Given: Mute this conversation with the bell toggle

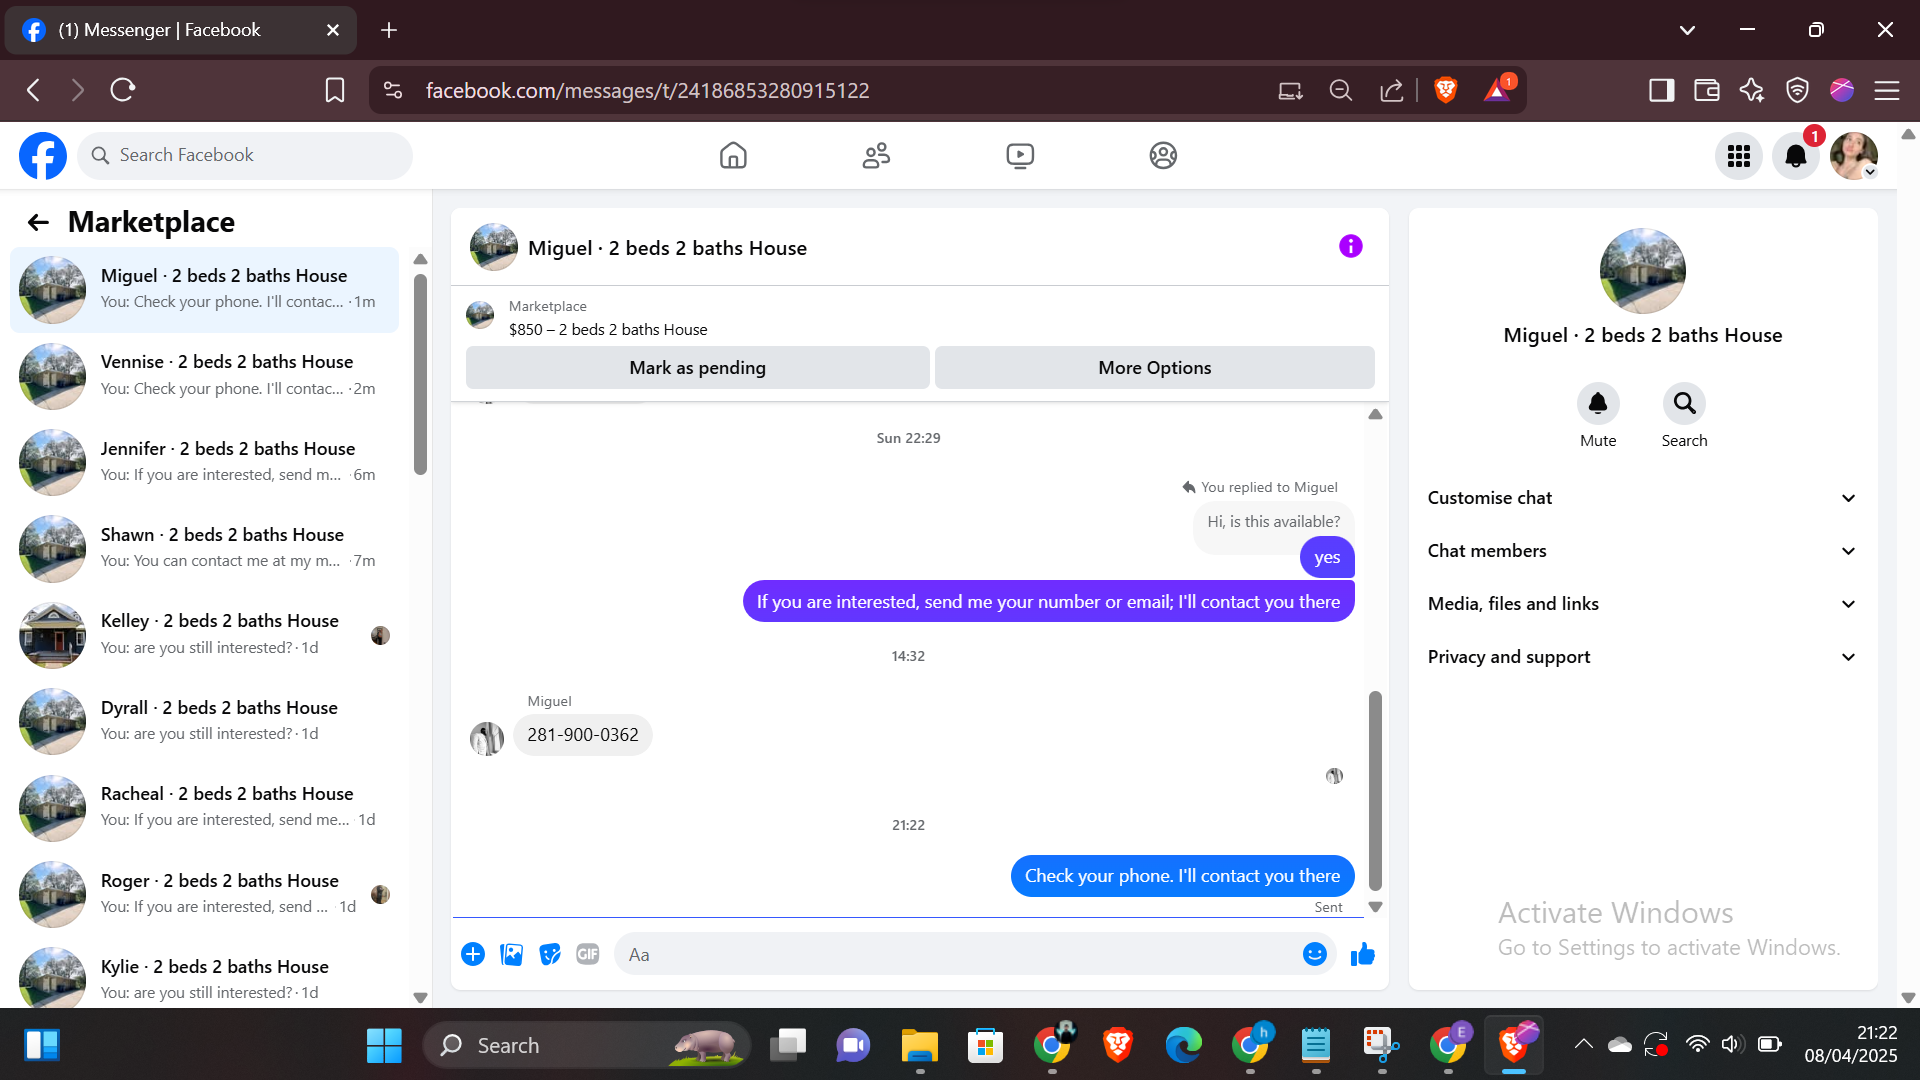Looking at the screenshot, I should click(x=1598, y=404).
